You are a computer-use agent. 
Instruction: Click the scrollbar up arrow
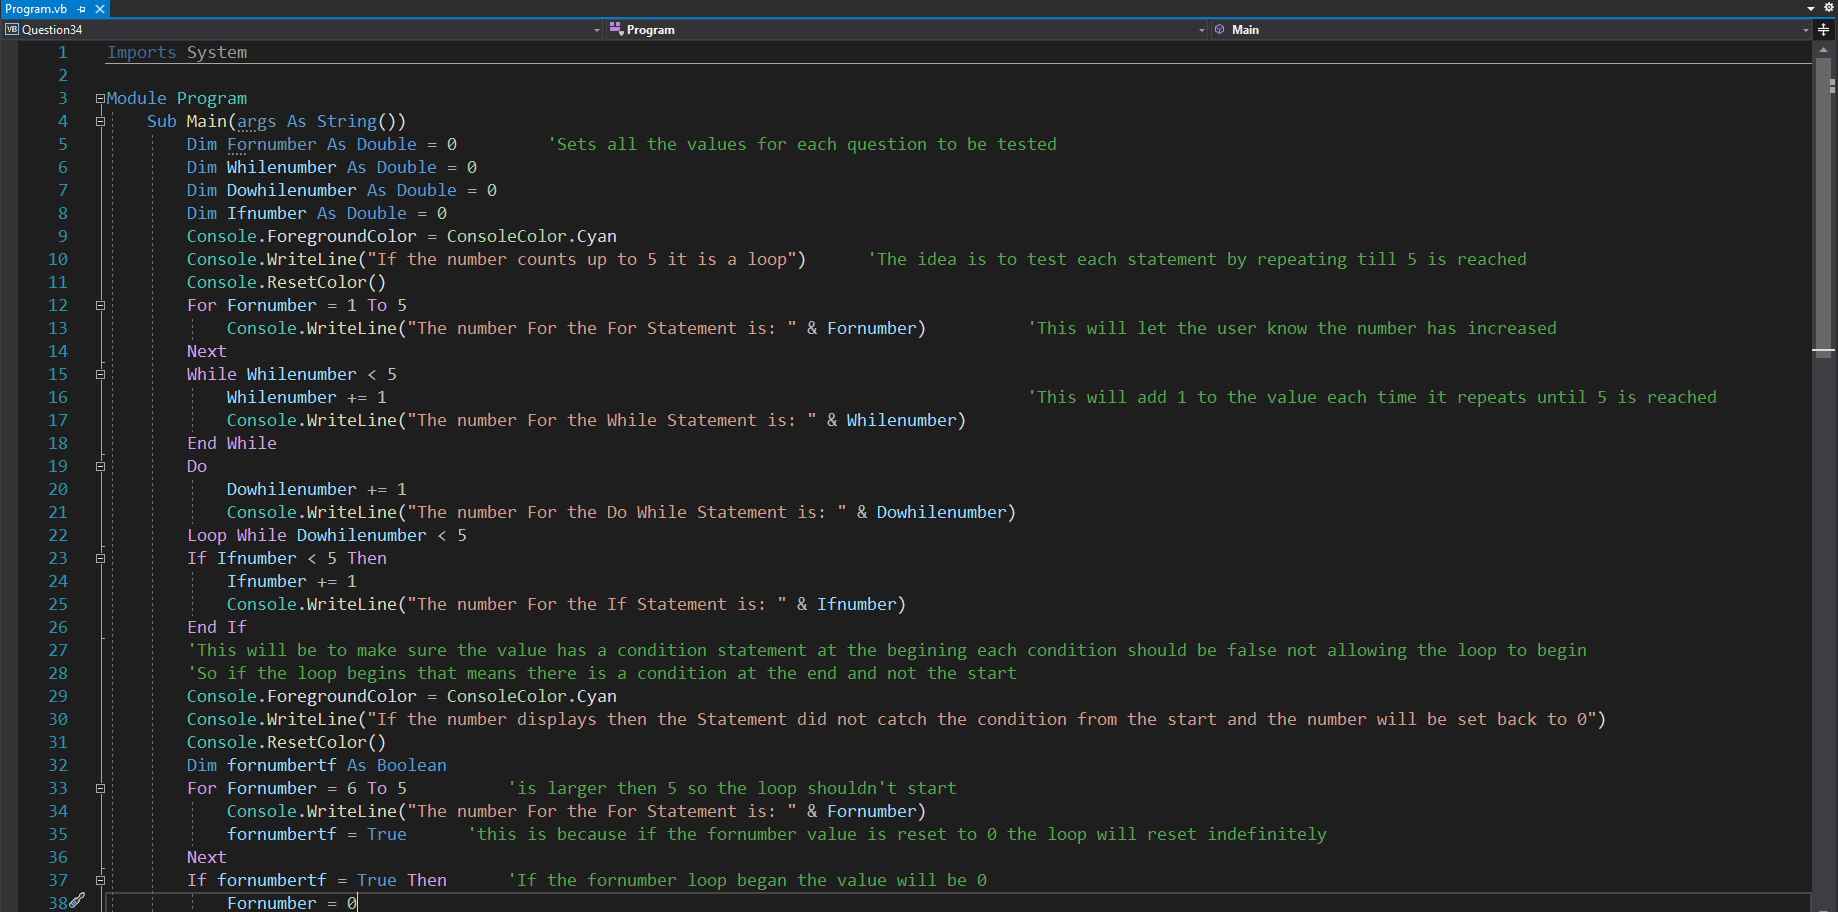1824,48
